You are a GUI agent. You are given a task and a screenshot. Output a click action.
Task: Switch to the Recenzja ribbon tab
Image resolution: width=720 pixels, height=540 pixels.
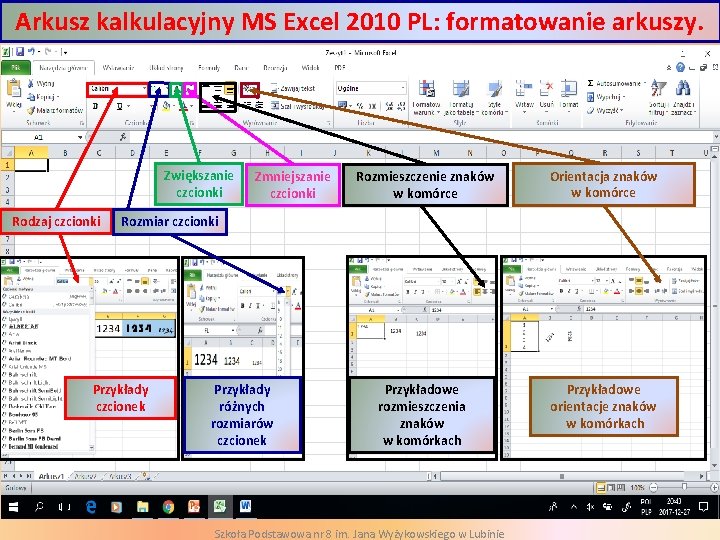275,68
